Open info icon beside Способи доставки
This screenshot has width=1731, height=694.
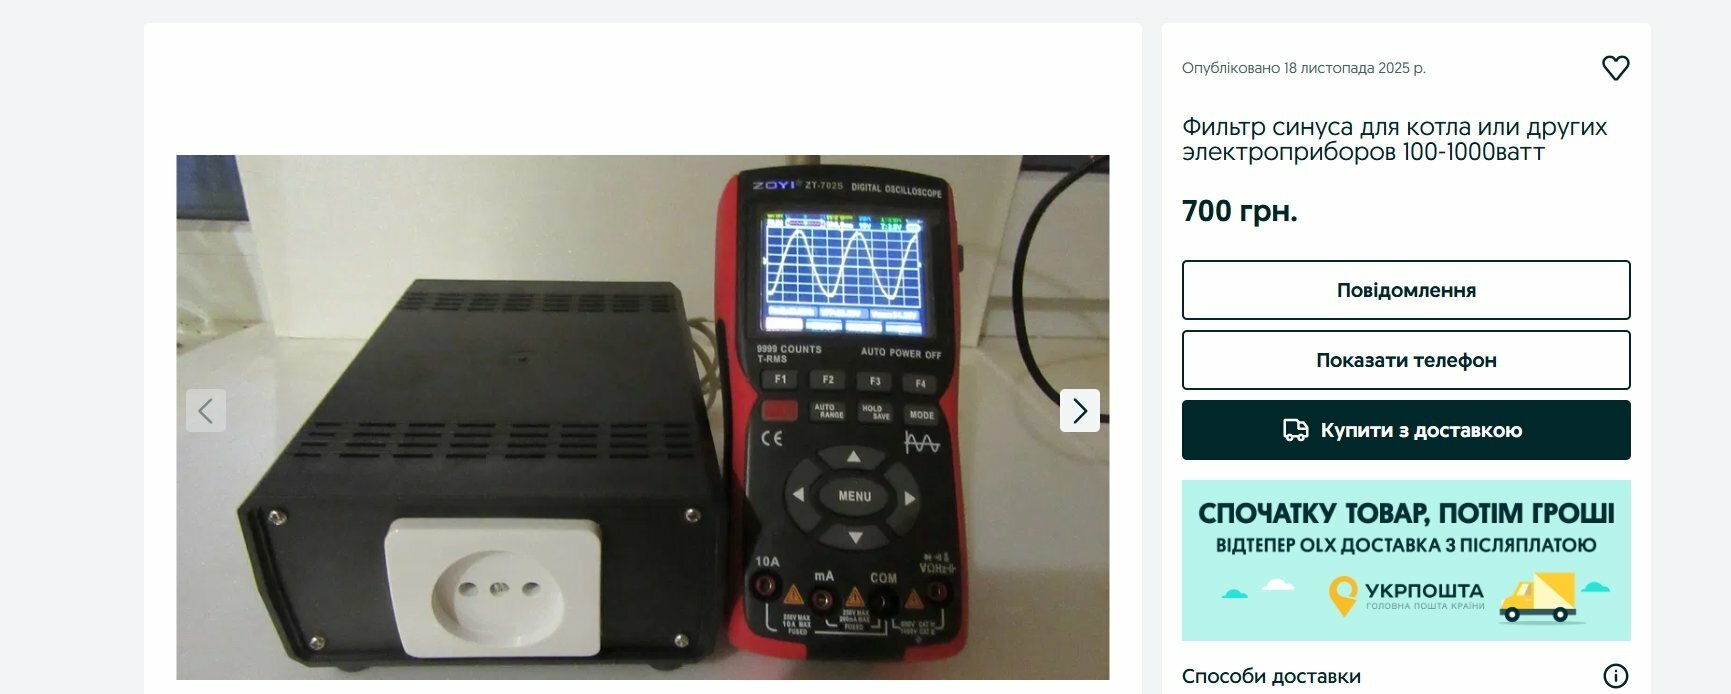1616,676
